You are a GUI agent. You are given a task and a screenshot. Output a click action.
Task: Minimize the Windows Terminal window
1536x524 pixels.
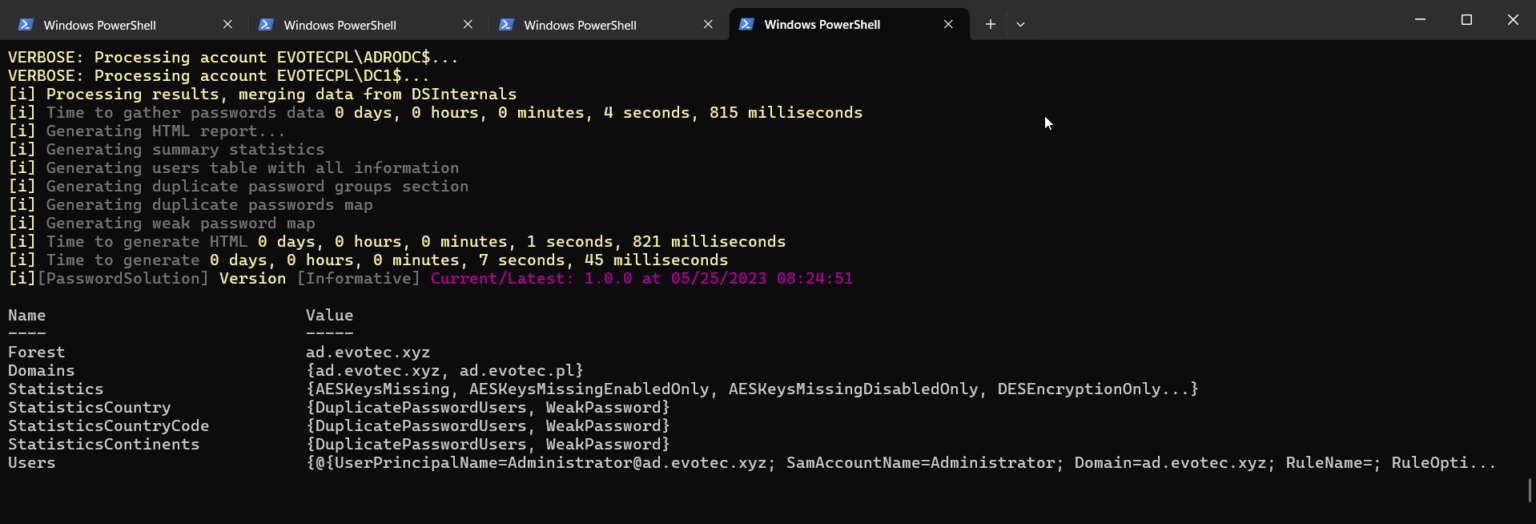click(1420, 20)
